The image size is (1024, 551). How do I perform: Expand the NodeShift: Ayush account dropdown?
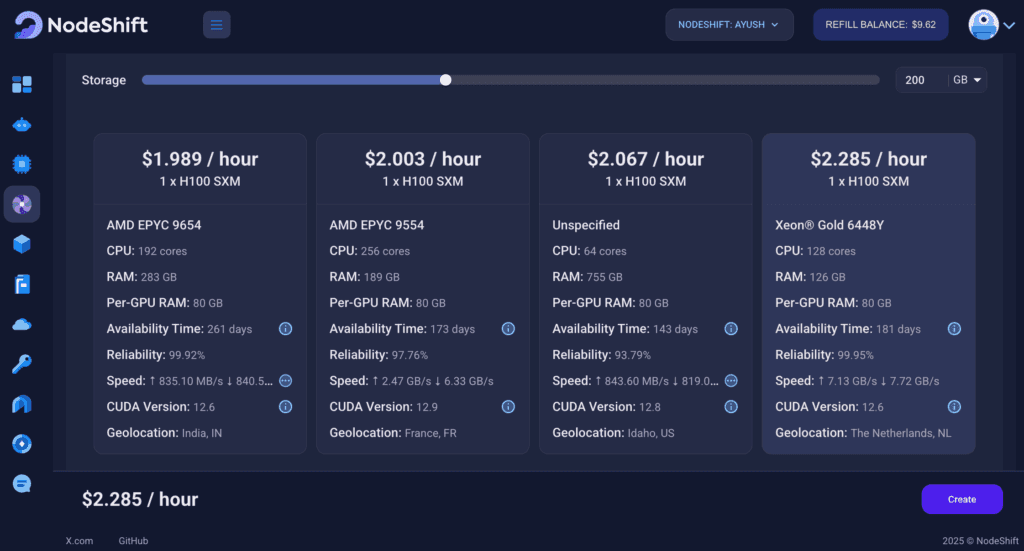729,25
